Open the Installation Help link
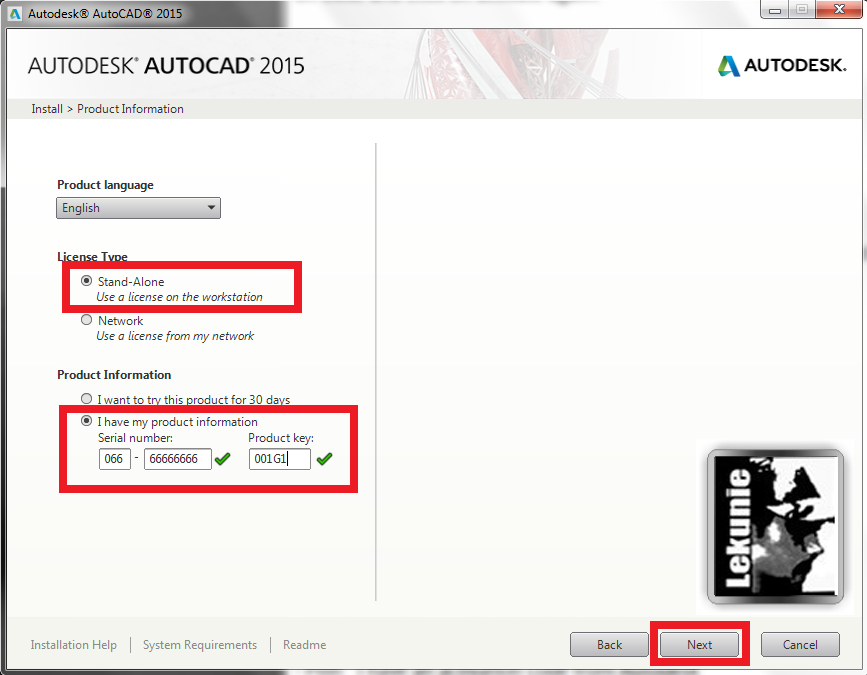Viewport: 867px width, 675px height. click(x=73, y=645)
